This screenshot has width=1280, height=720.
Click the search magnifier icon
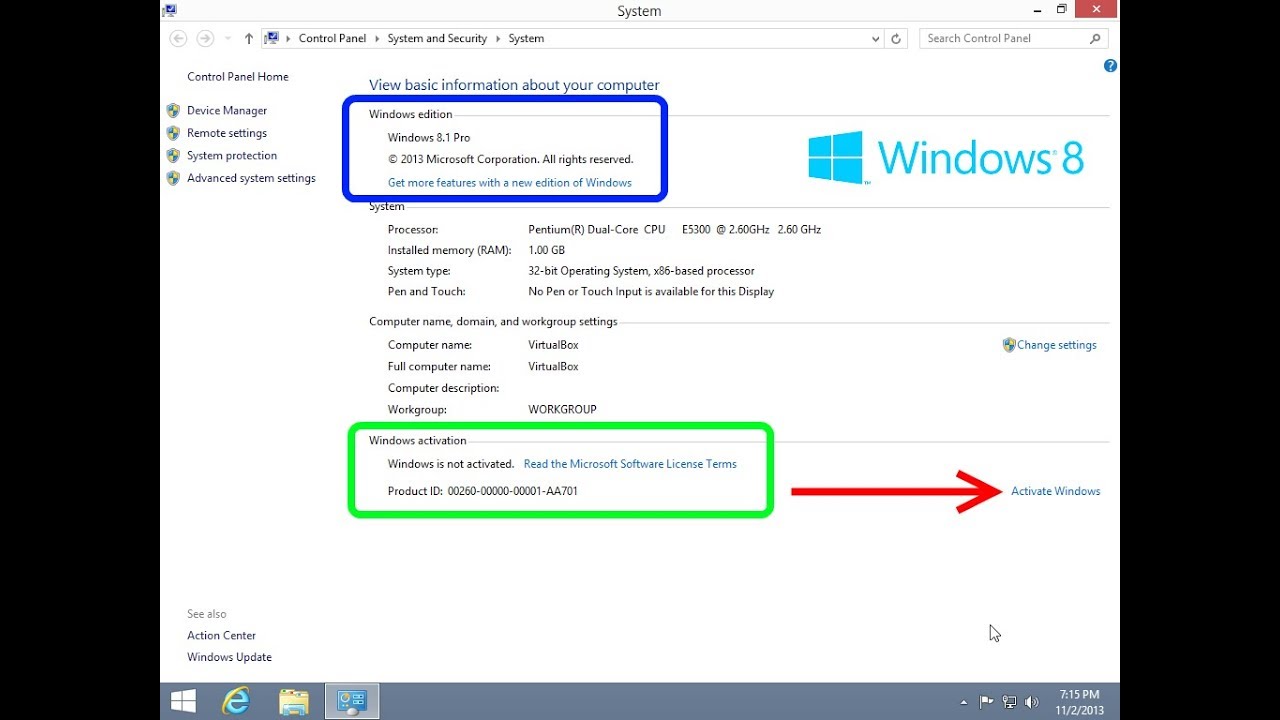coord(1096,38)
